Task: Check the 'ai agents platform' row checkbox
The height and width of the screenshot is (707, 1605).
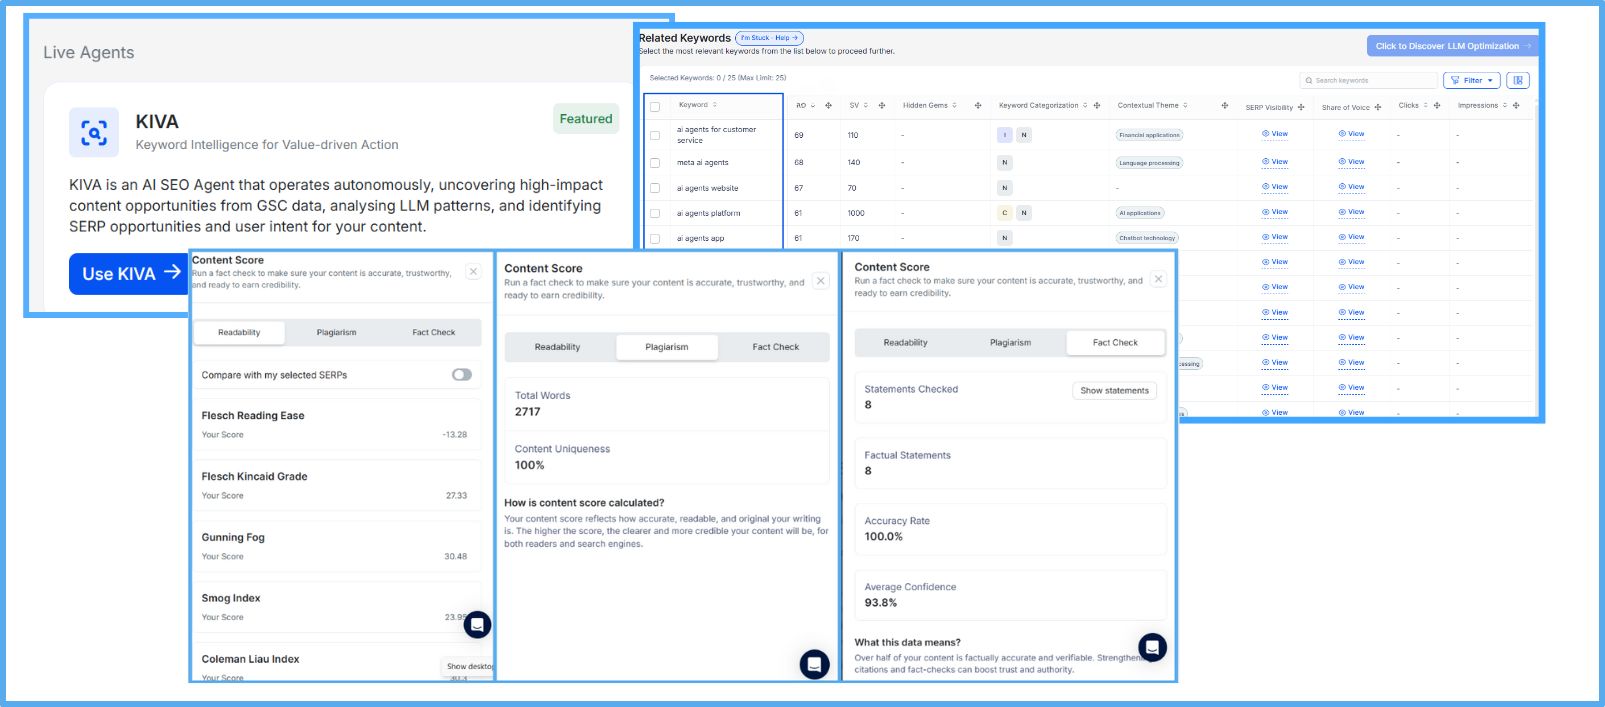Action: 655,213
